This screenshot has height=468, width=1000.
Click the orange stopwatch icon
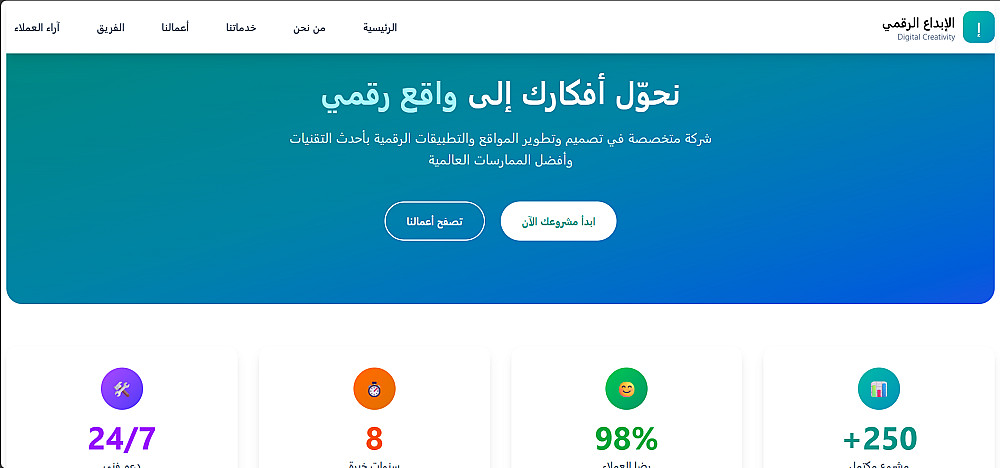[x=374, y=389]
